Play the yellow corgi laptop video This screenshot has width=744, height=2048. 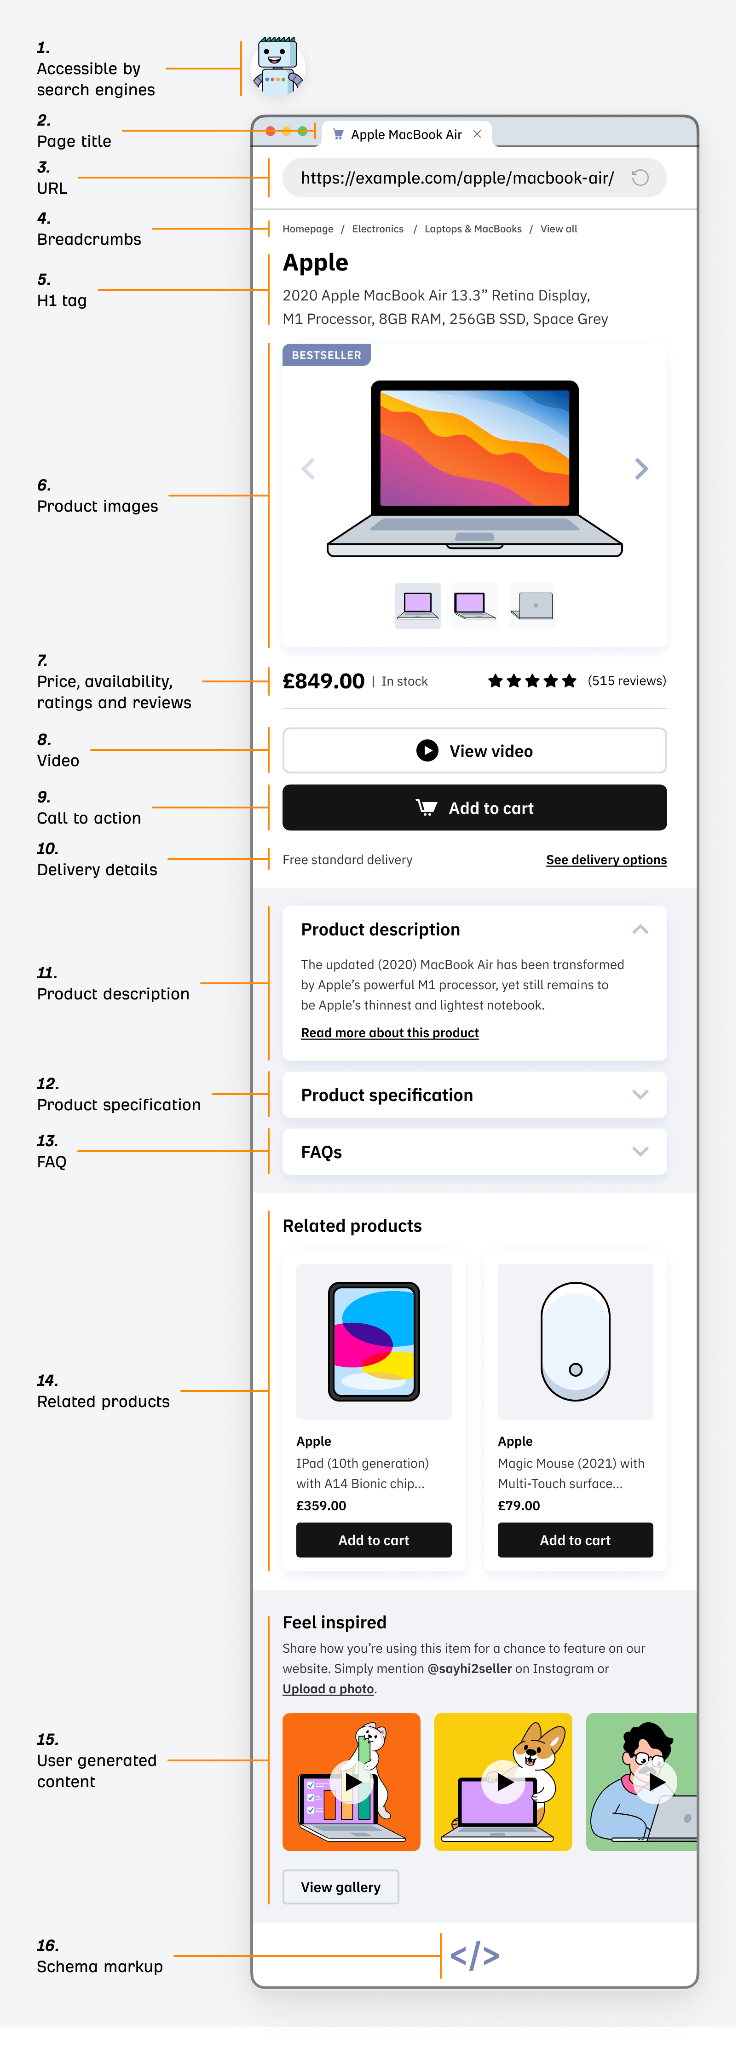504,1781
